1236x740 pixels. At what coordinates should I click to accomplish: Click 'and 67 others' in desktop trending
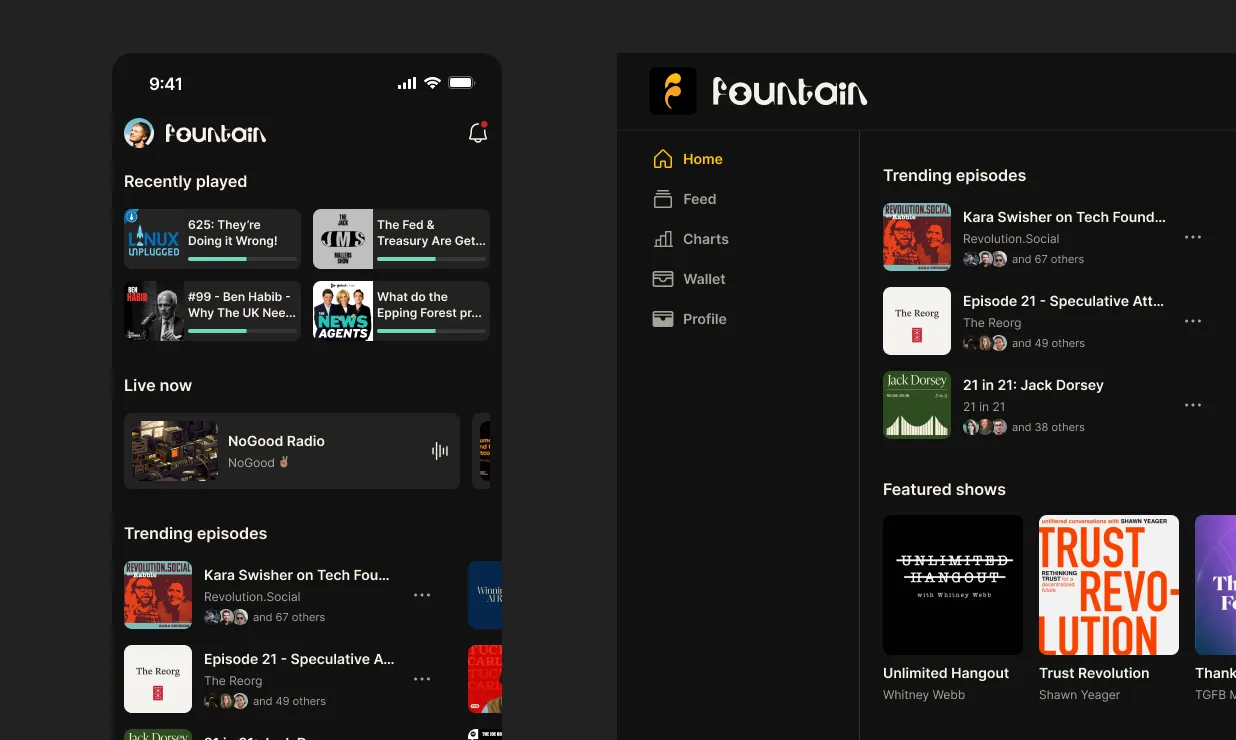tap(1048, 259)
